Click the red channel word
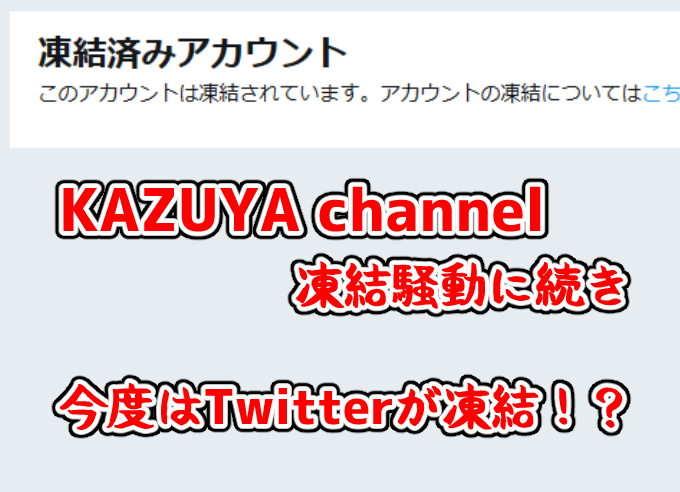This screenshot has width=680, height=492. 432,208
